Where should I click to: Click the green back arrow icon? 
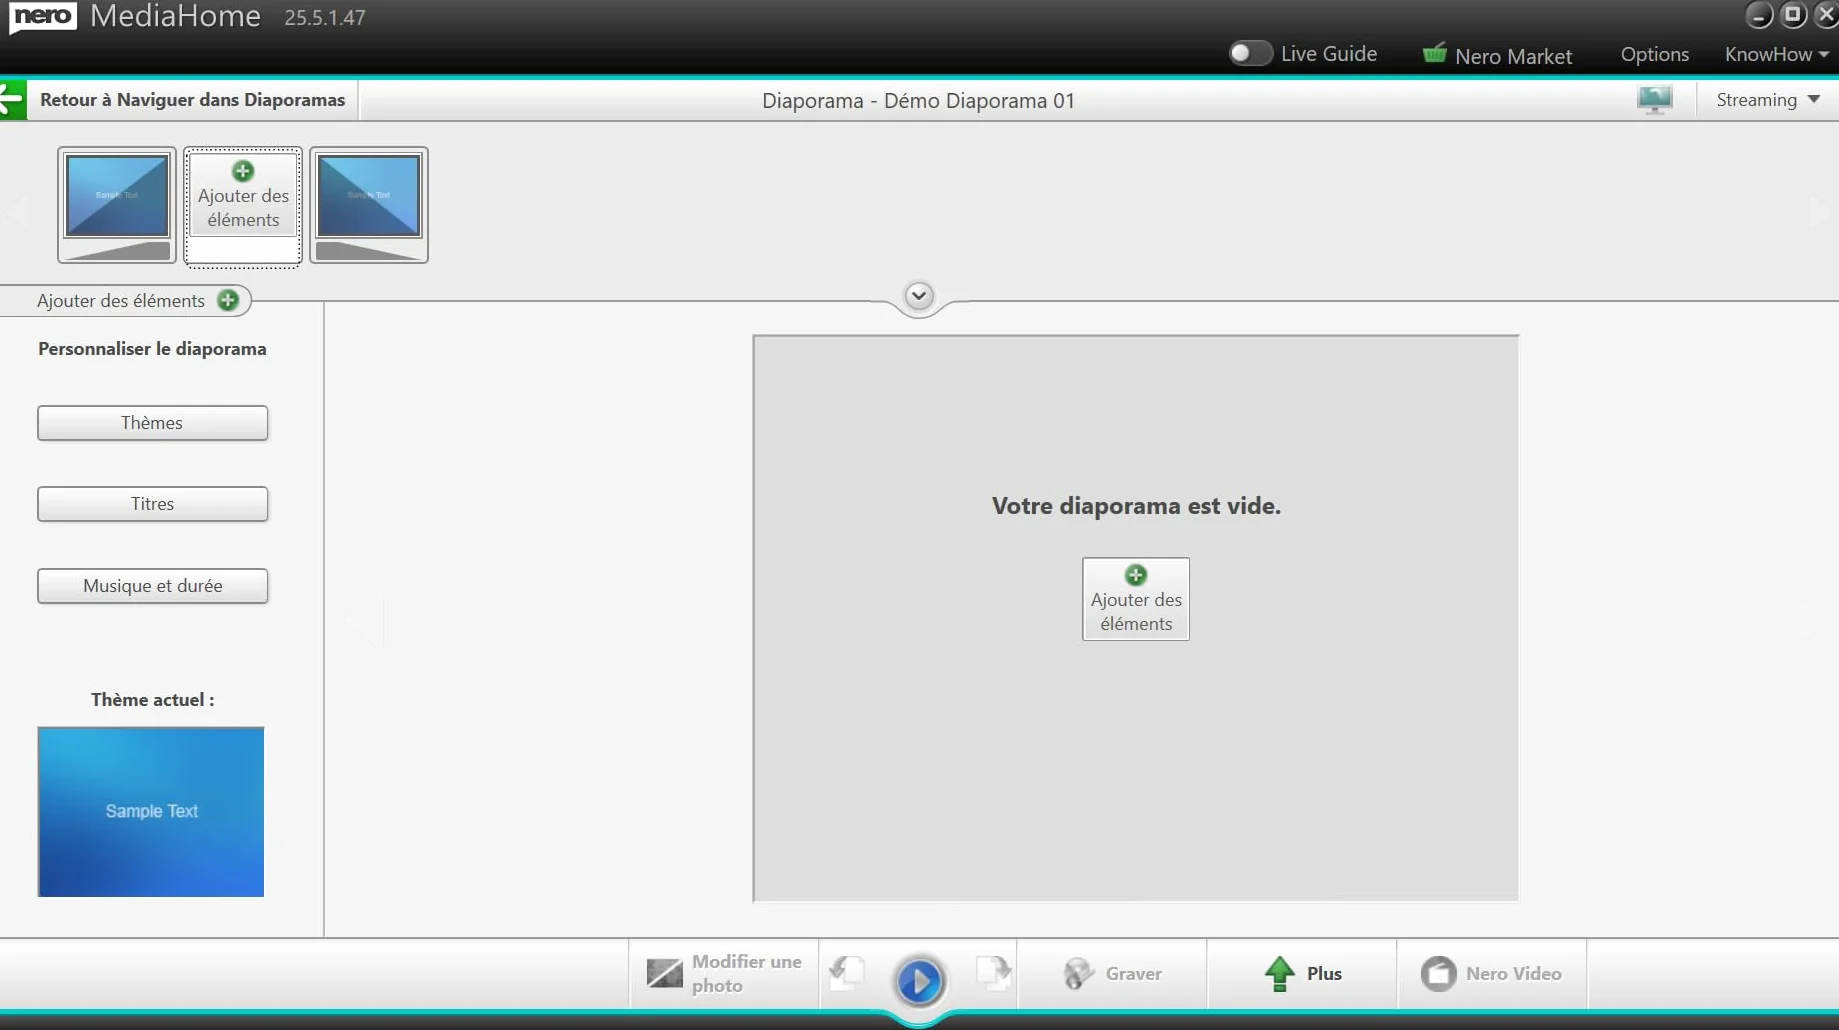pos(13,100)
